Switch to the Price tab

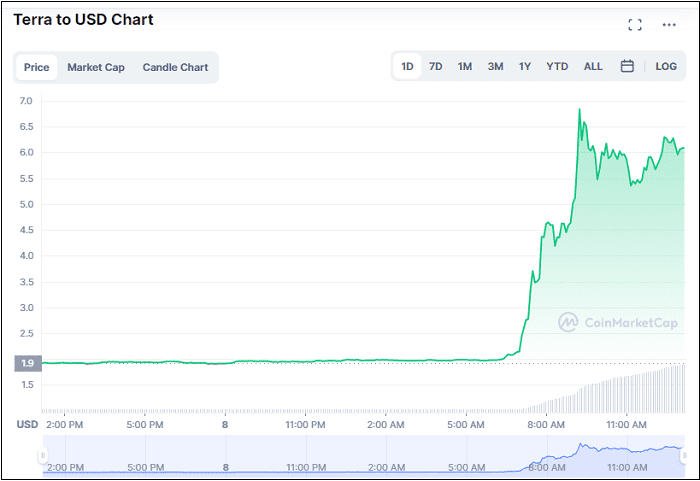[36, 67]
